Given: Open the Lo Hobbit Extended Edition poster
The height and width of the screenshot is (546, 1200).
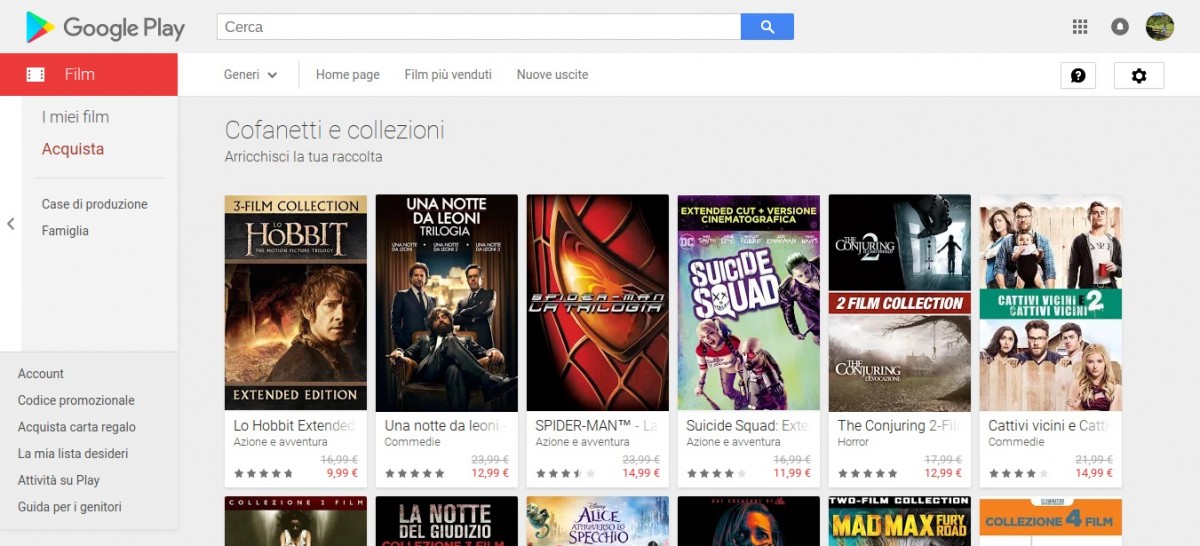Looking at the screenshot, I should click(296, 303).
